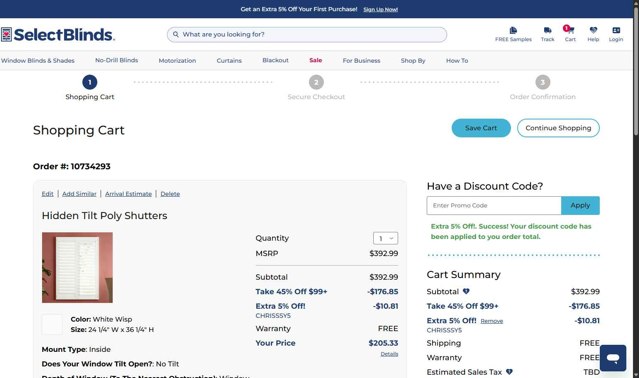This screenshot has width=639, height=378.
Task: Open For Business menu
Action: (361, 60)
